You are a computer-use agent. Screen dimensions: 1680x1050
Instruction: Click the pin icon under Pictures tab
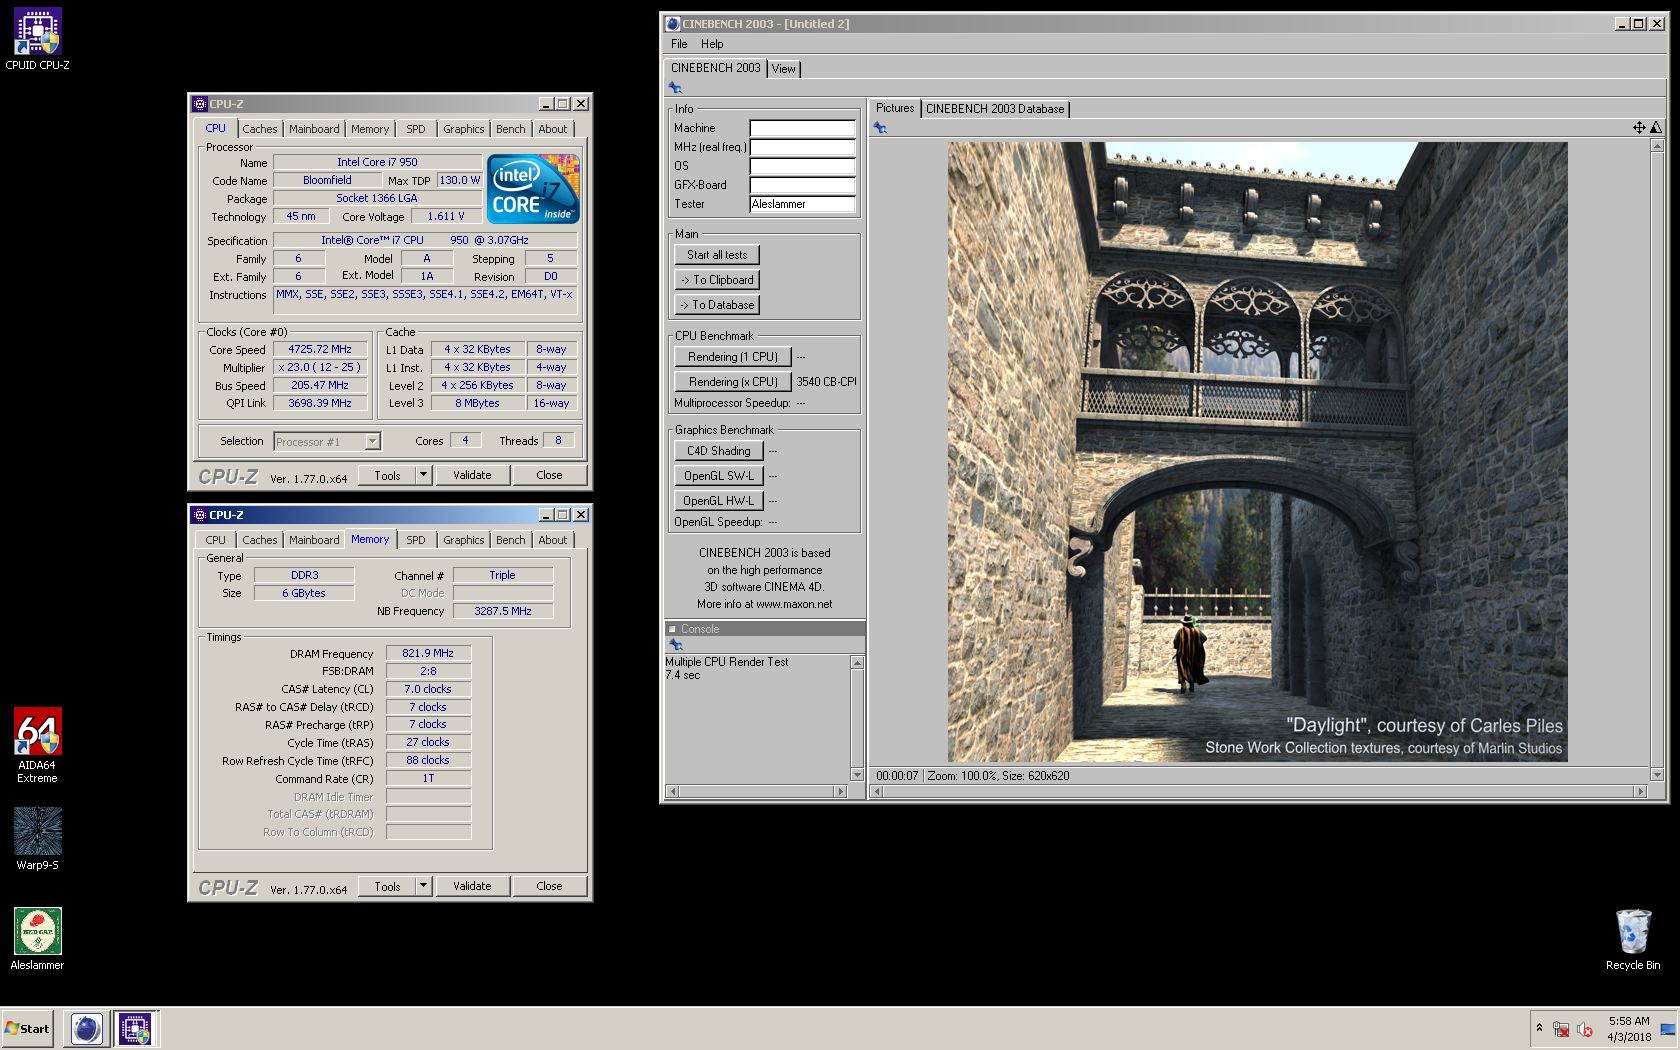[880, 128]
